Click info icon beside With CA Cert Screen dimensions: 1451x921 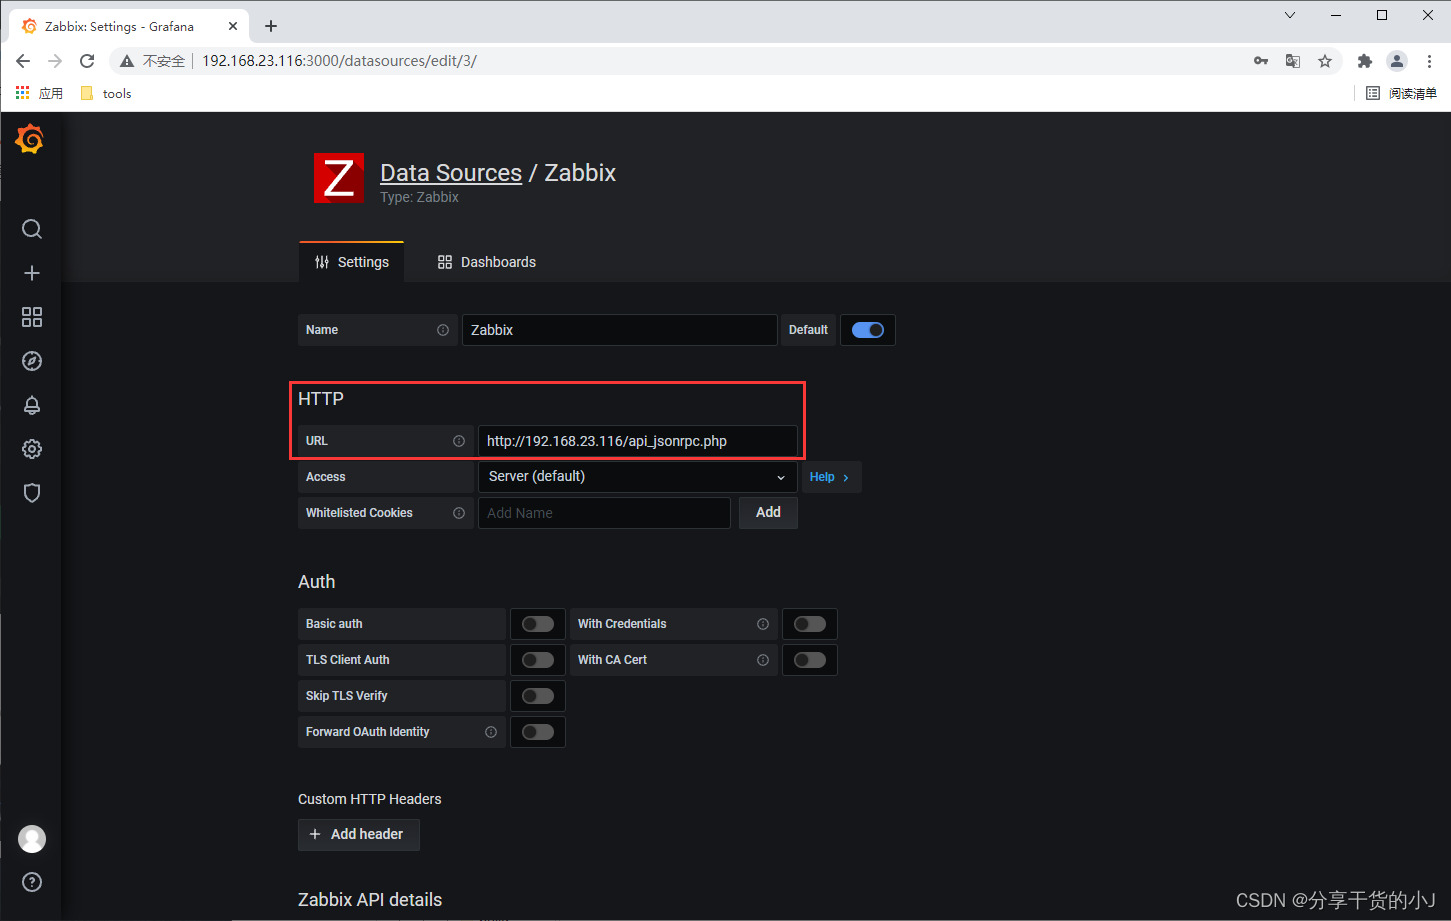click(763, 660)
